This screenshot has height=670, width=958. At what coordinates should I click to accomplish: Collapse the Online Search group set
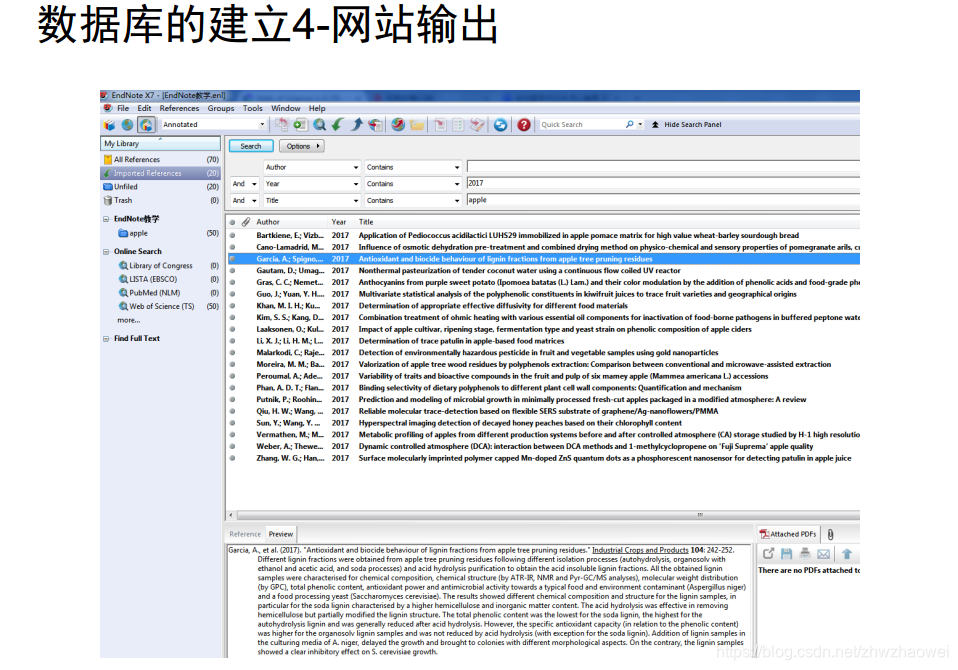(x=106, y=252)
